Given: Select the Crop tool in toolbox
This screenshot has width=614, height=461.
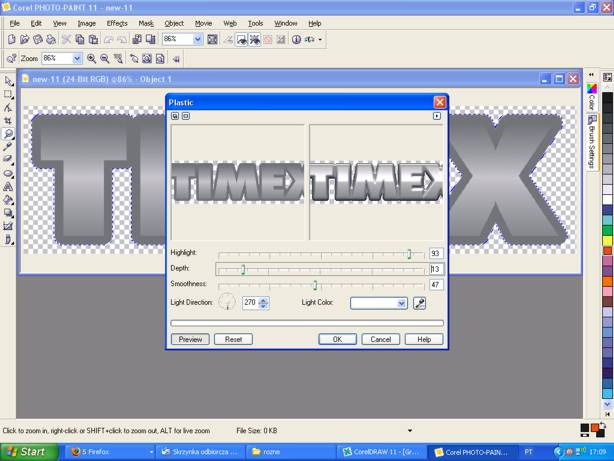Looking at the screenshot, I should coord(9,120).
